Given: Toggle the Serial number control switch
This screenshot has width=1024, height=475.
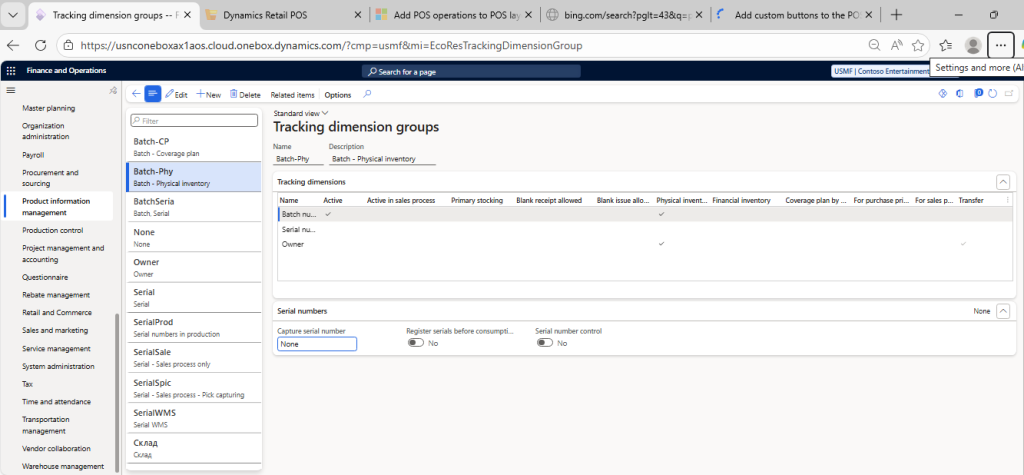Looking at the screenshot, I should coord(545,343).
